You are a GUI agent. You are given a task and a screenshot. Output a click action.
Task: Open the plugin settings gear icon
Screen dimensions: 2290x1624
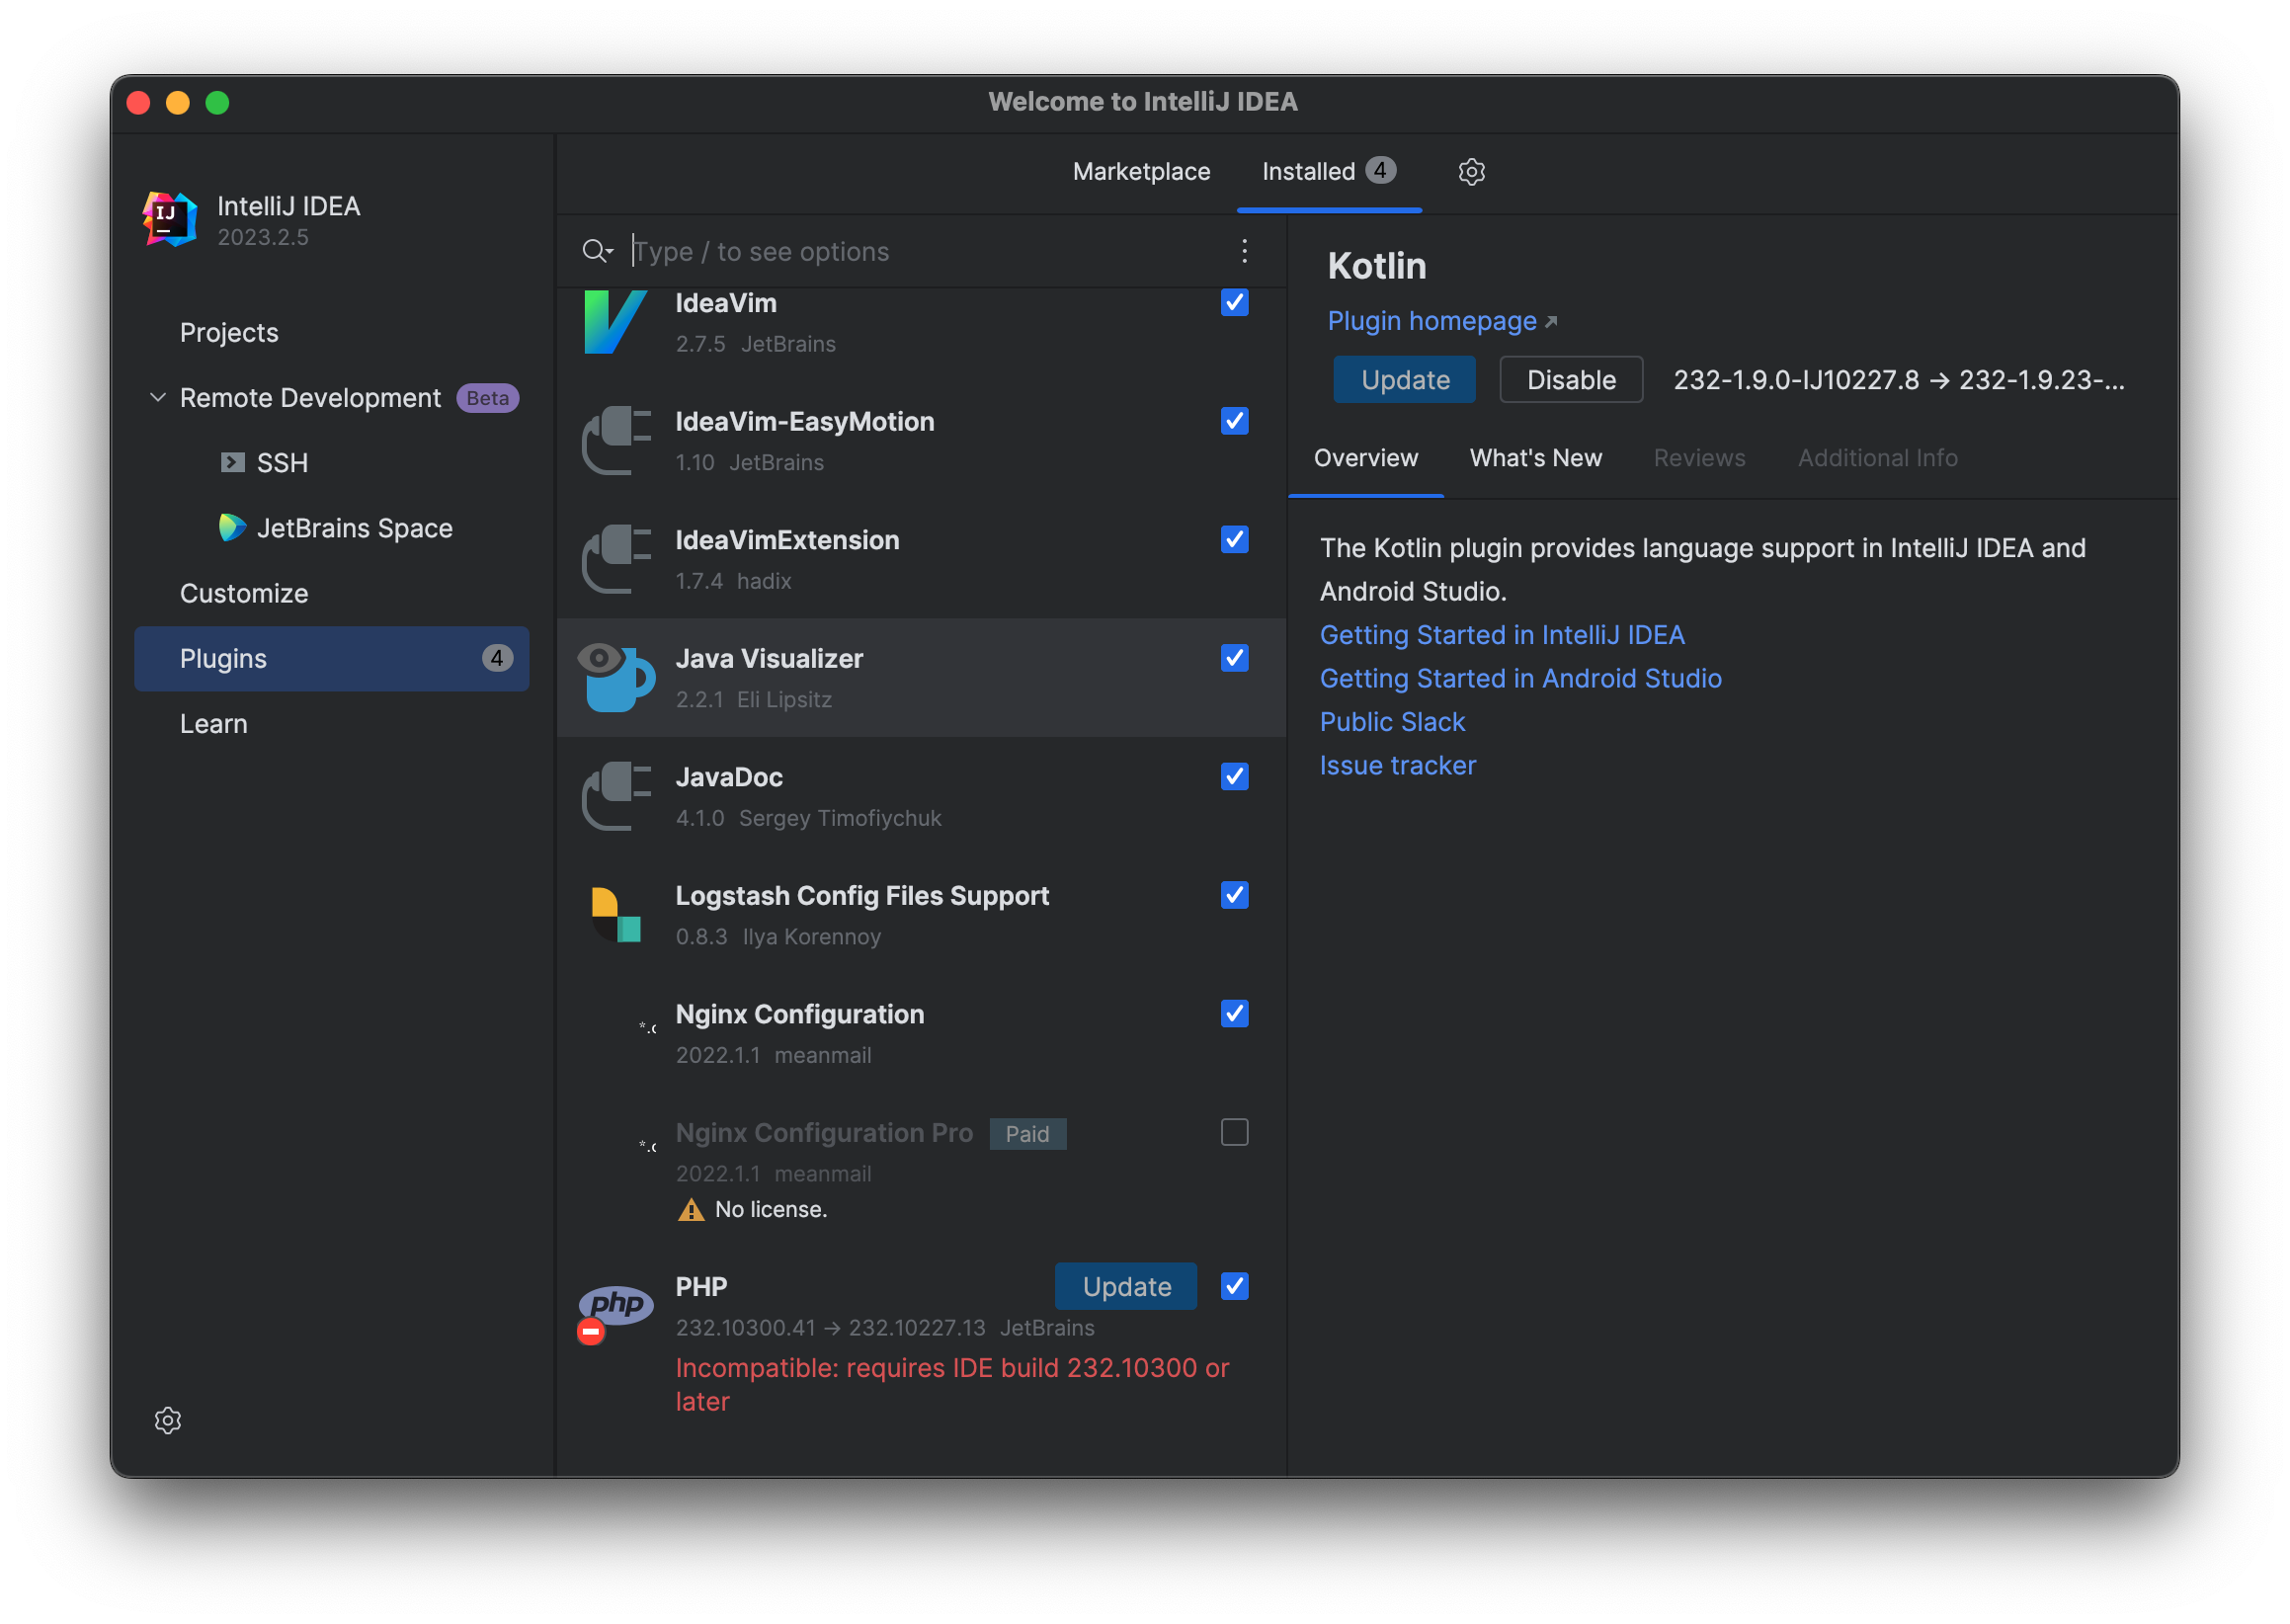[1471, 172]
